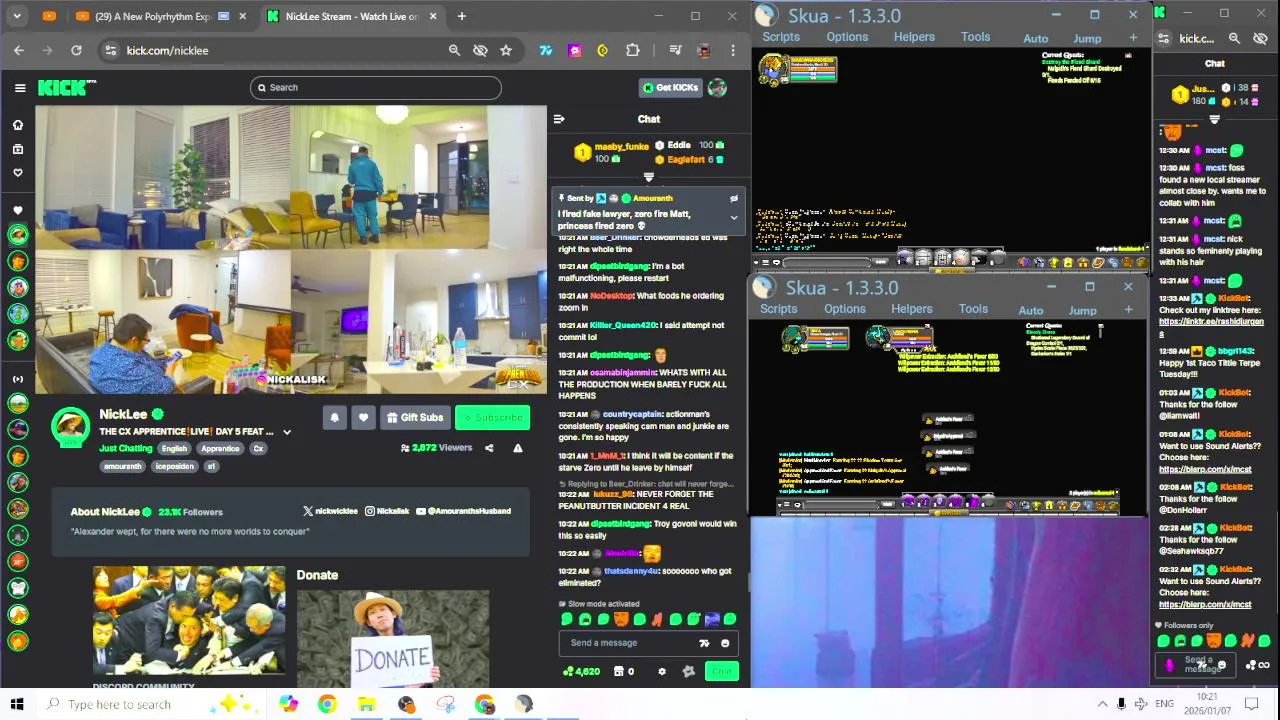1280x720 pixels.
Task: Collapse chat panel using arrow beside Chat title
Action: [559, 119]
